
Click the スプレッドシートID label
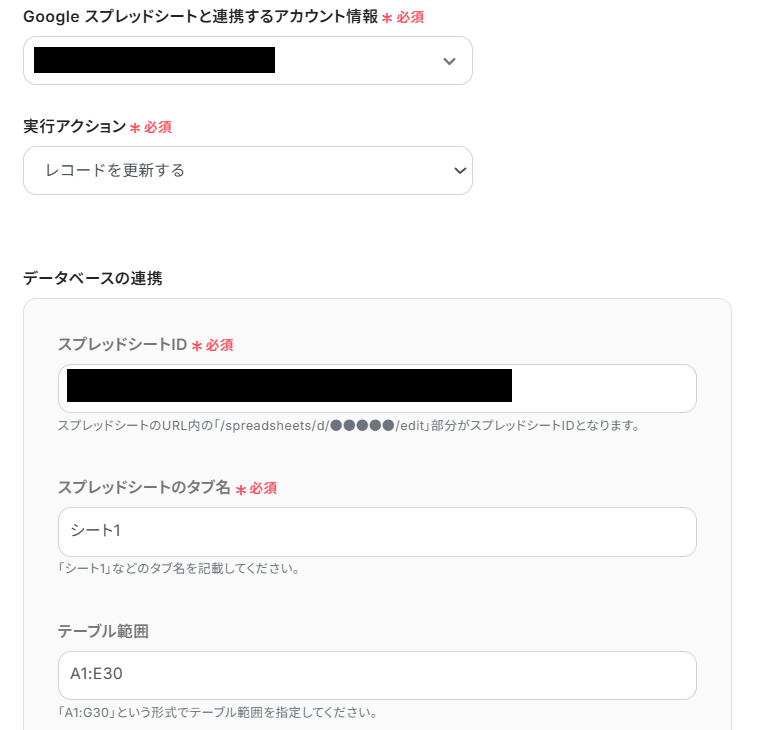[x=122, y=345]
